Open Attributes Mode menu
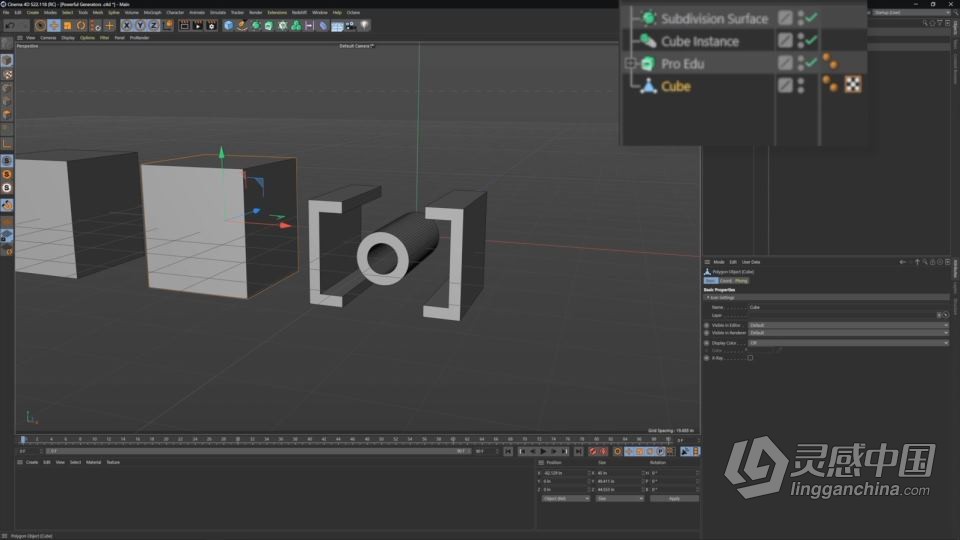 [719, 262]
